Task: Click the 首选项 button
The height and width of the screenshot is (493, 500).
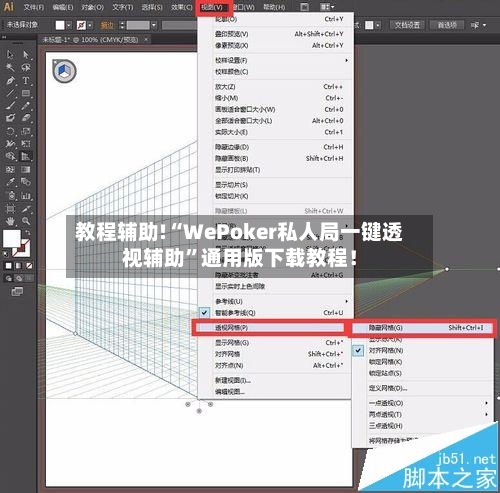Action: (x=447, y=25)
